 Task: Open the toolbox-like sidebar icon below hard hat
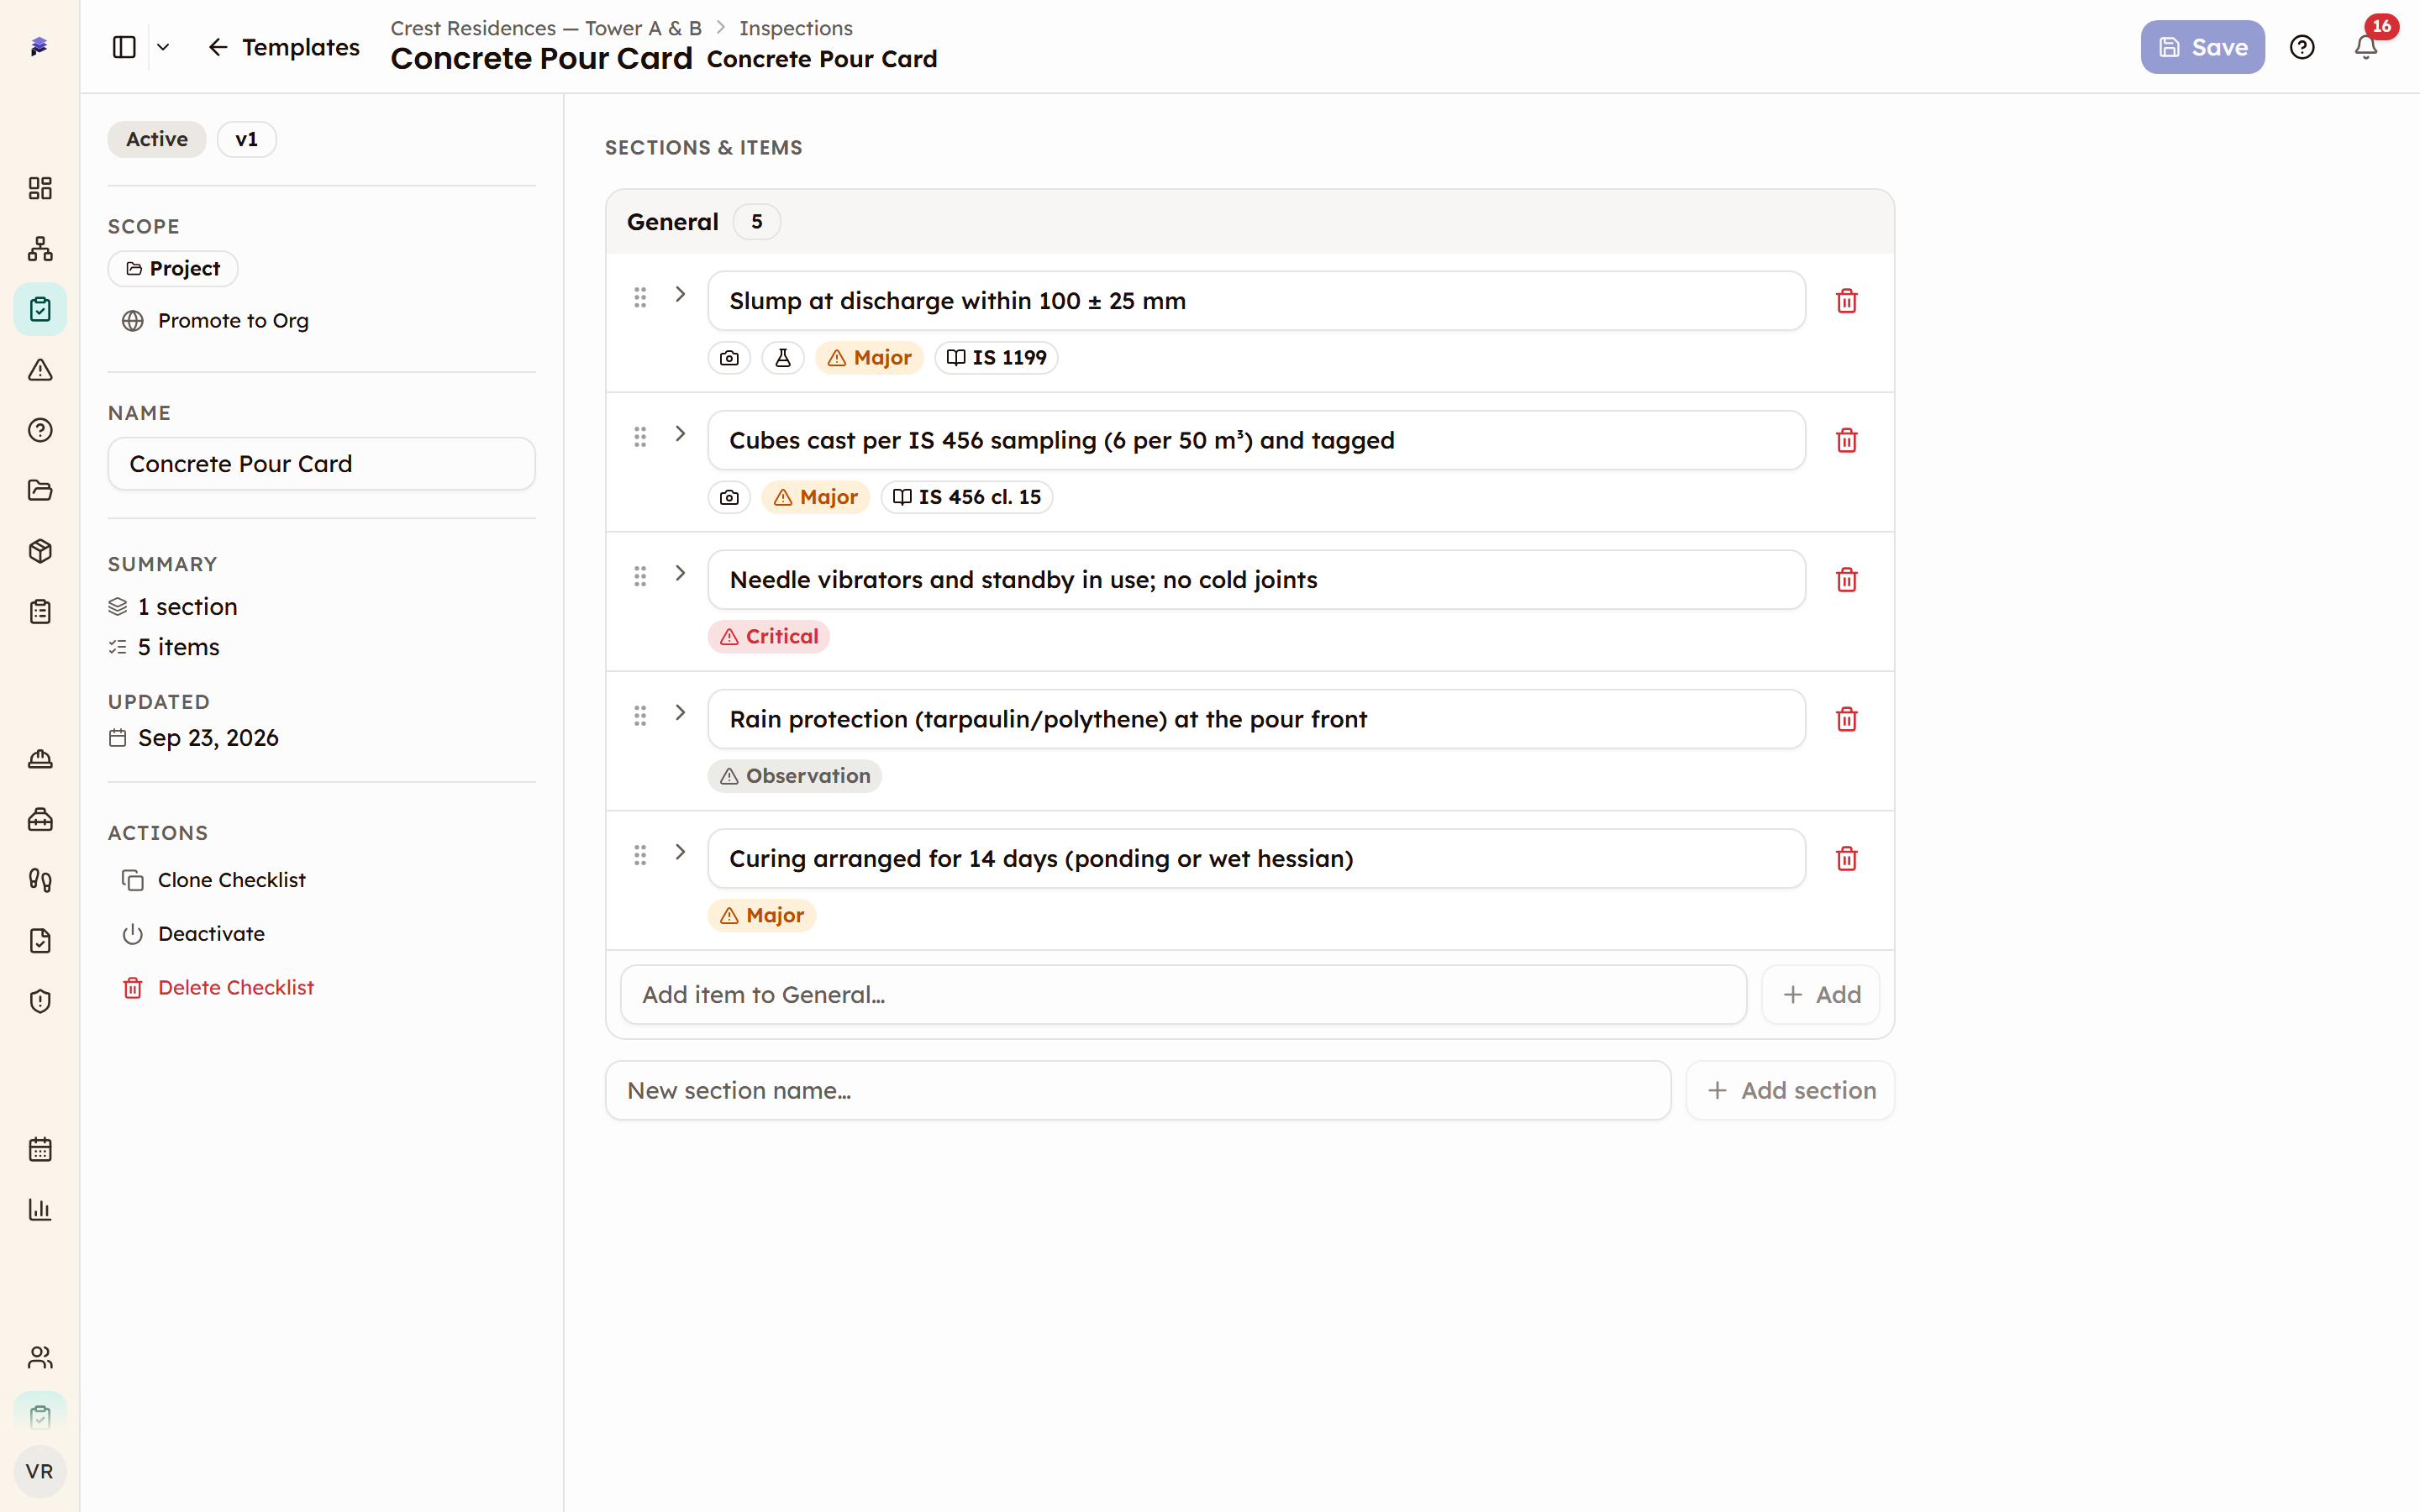coord(40,820)
